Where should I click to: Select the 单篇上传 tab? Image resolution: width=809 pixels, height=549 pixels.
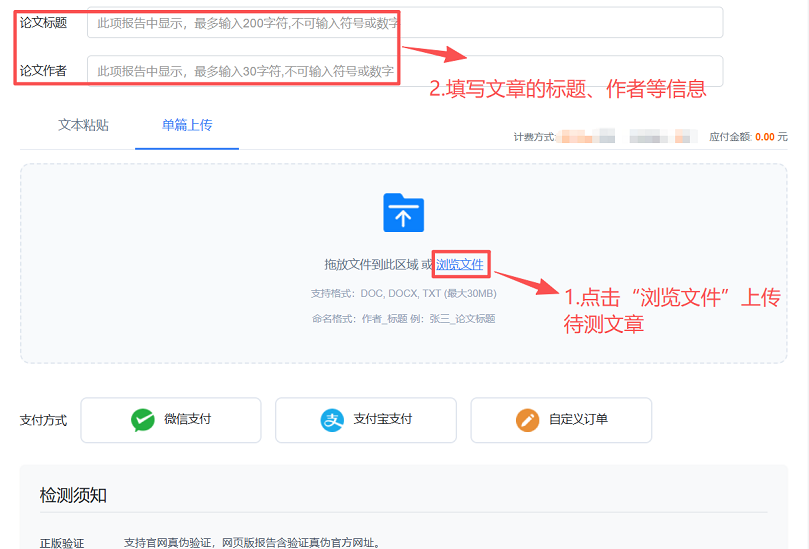(187, 126)
